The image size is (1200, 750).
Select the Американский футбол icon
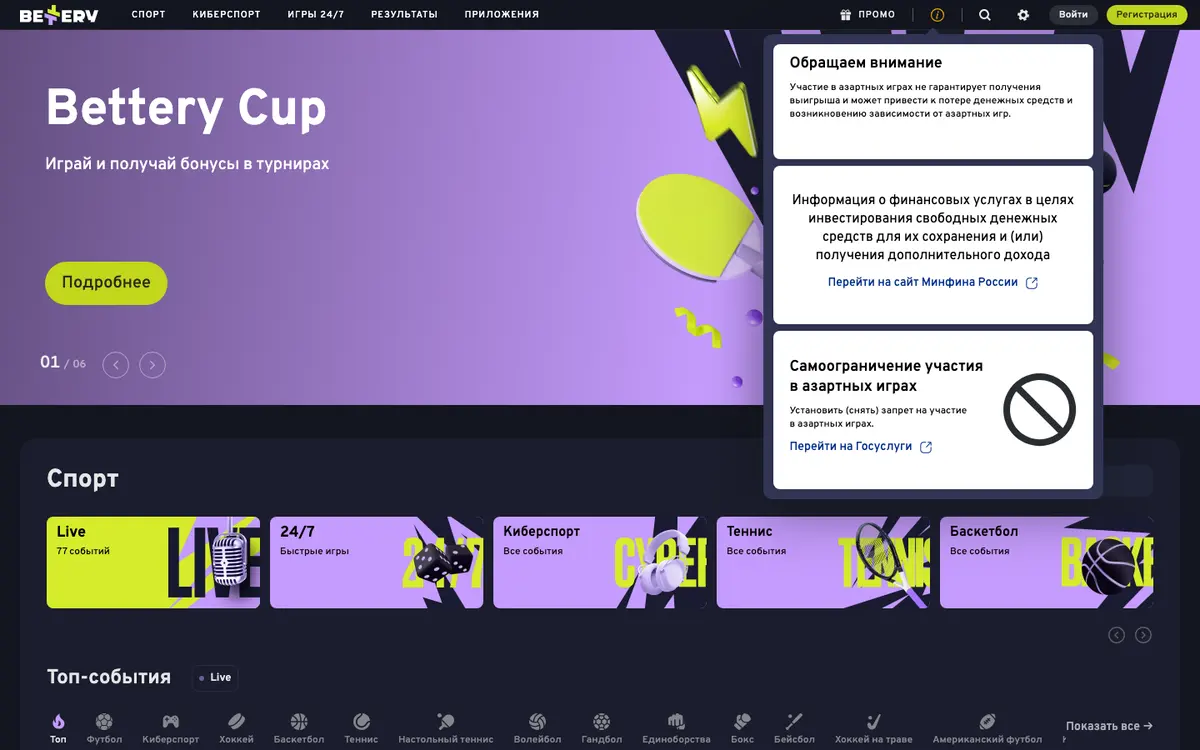click(988, 728)
